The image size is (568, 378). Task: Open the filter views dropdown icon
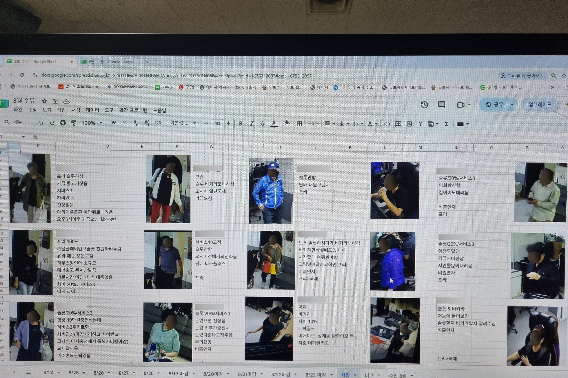point(432,124)
